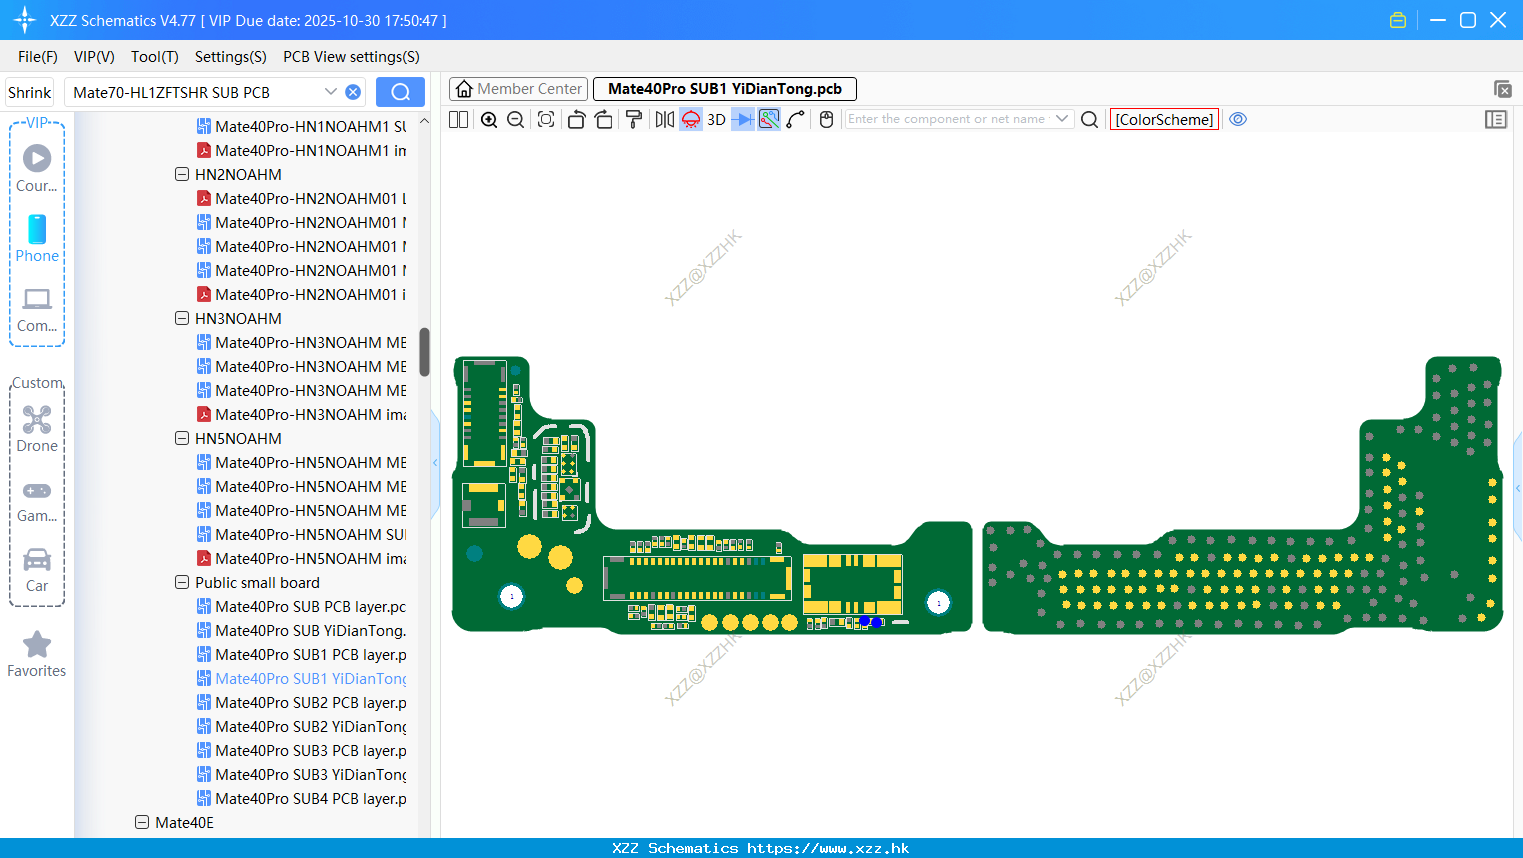The image size is (1523, 858).
Task: Open the right side panel icon
Action: pyautogui.click(x=1496, y=119)
